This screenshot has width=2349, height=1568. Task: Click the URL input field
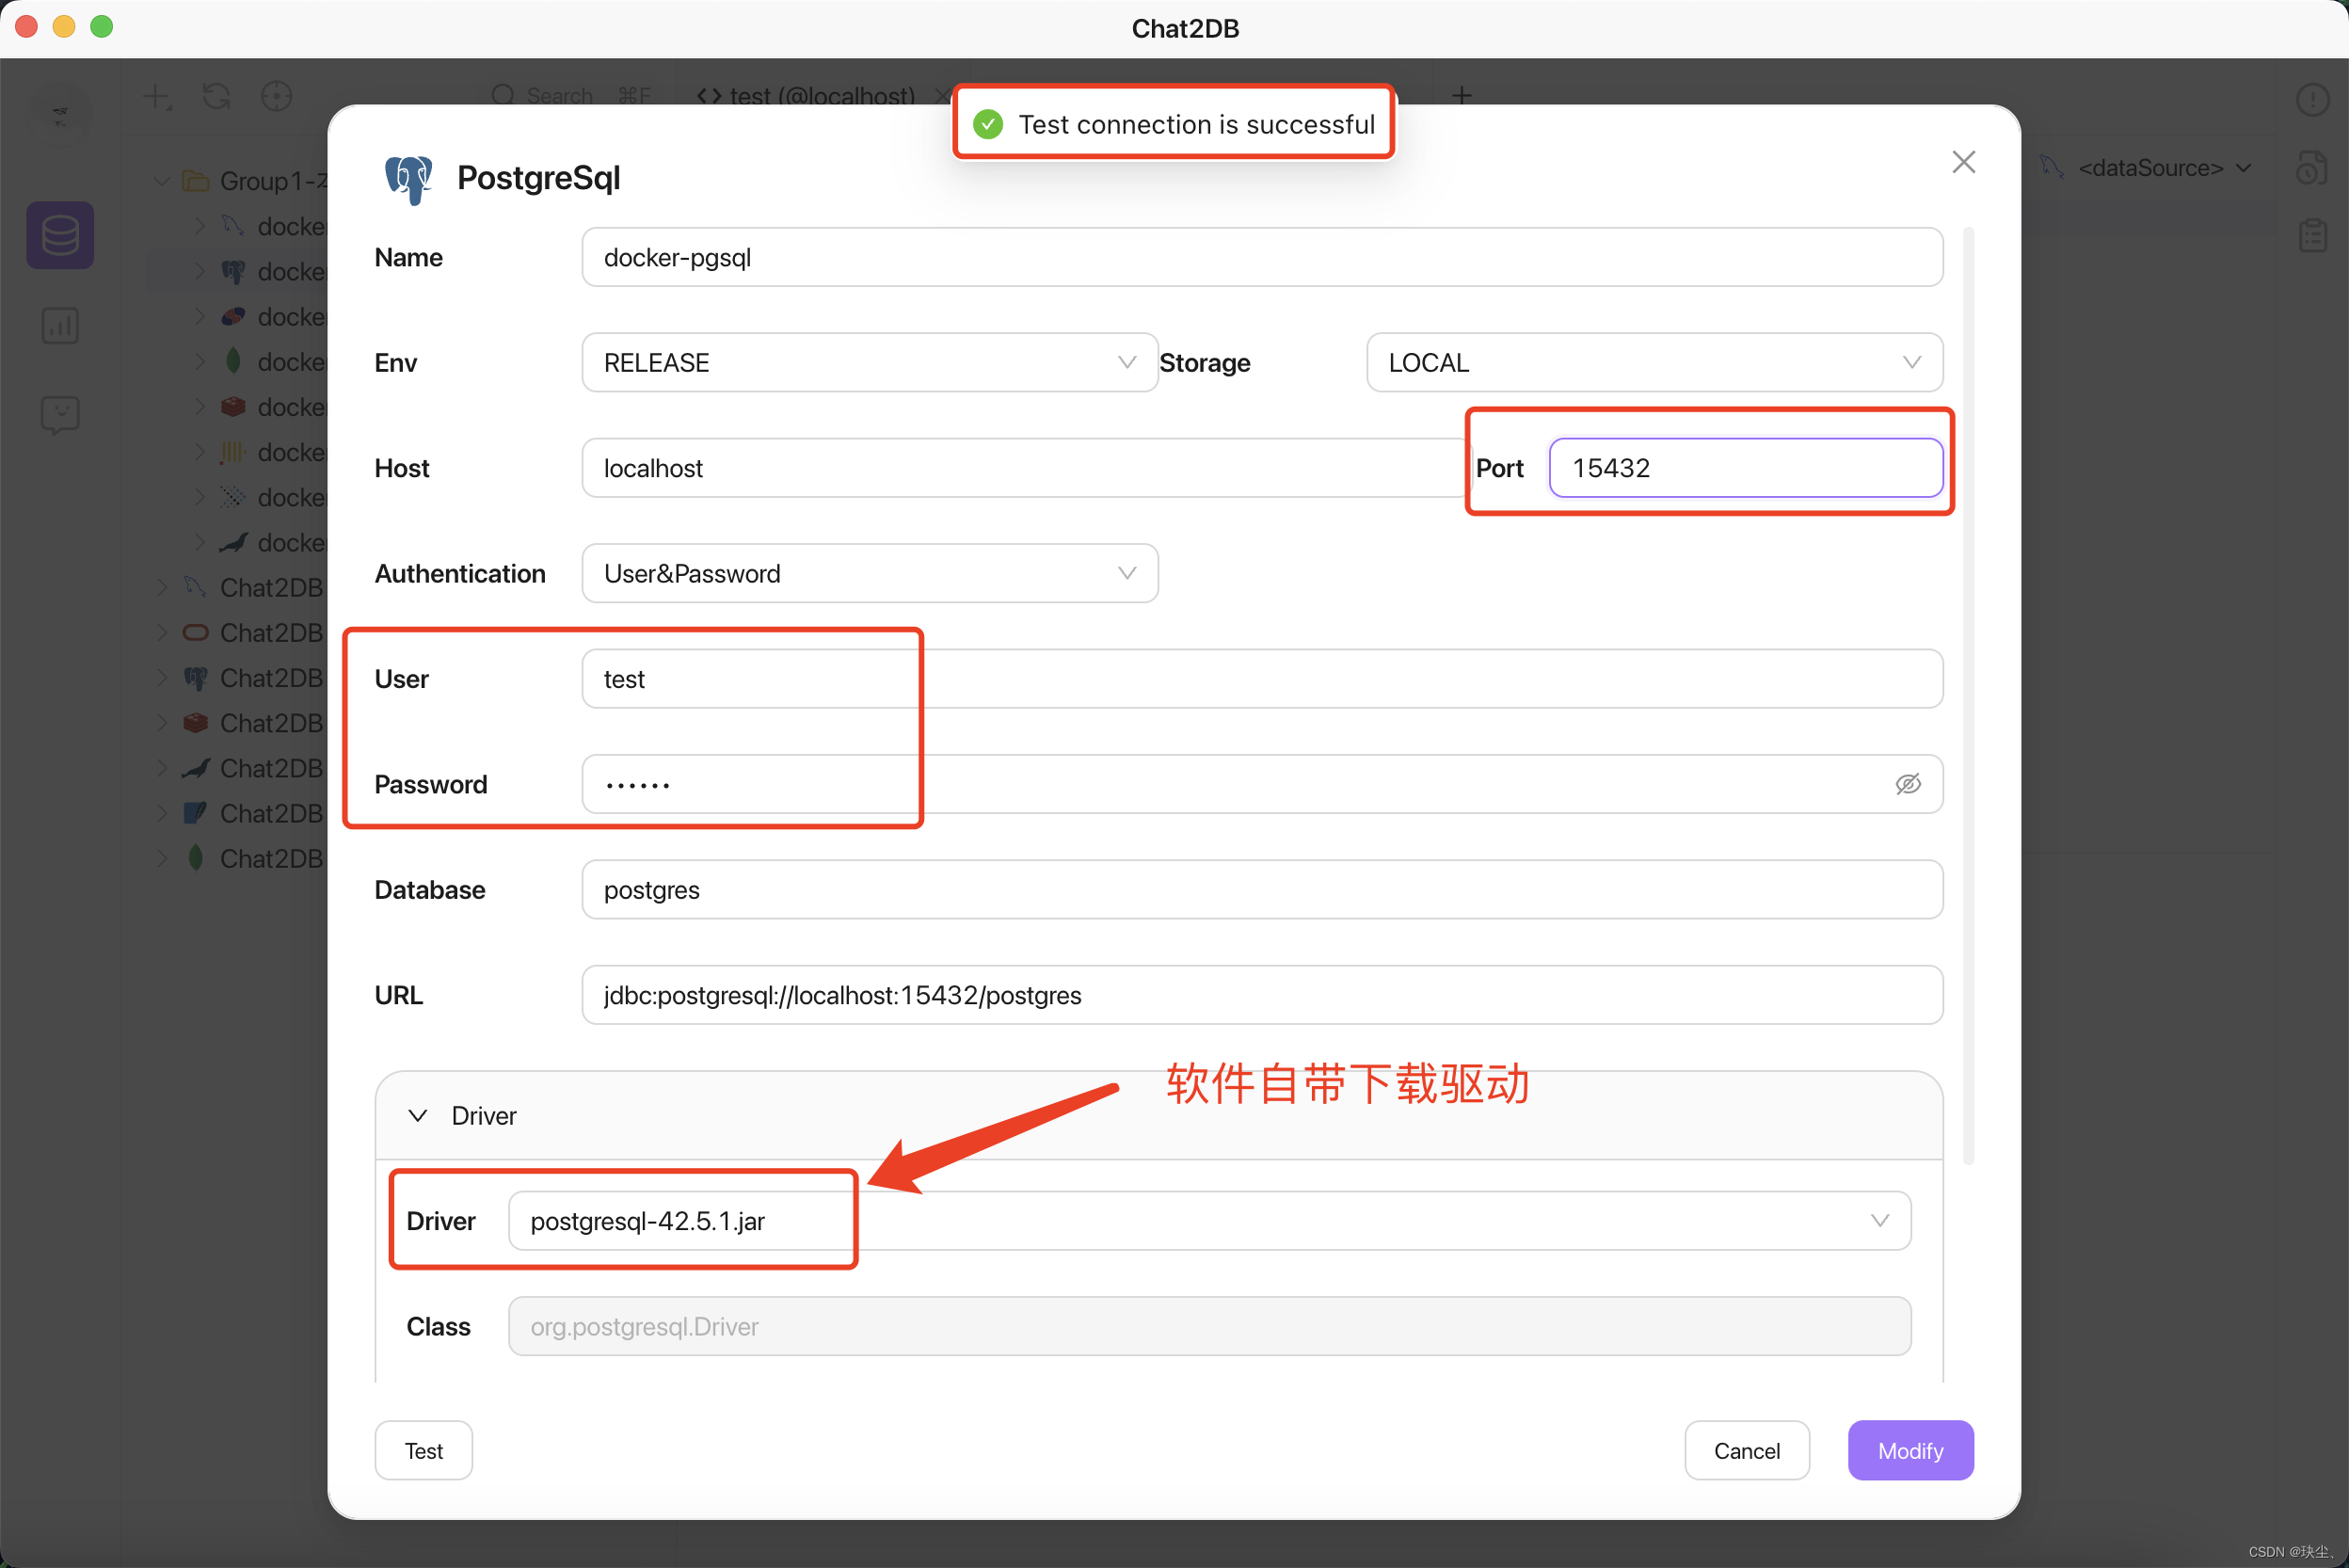[x=1262, y=995]
